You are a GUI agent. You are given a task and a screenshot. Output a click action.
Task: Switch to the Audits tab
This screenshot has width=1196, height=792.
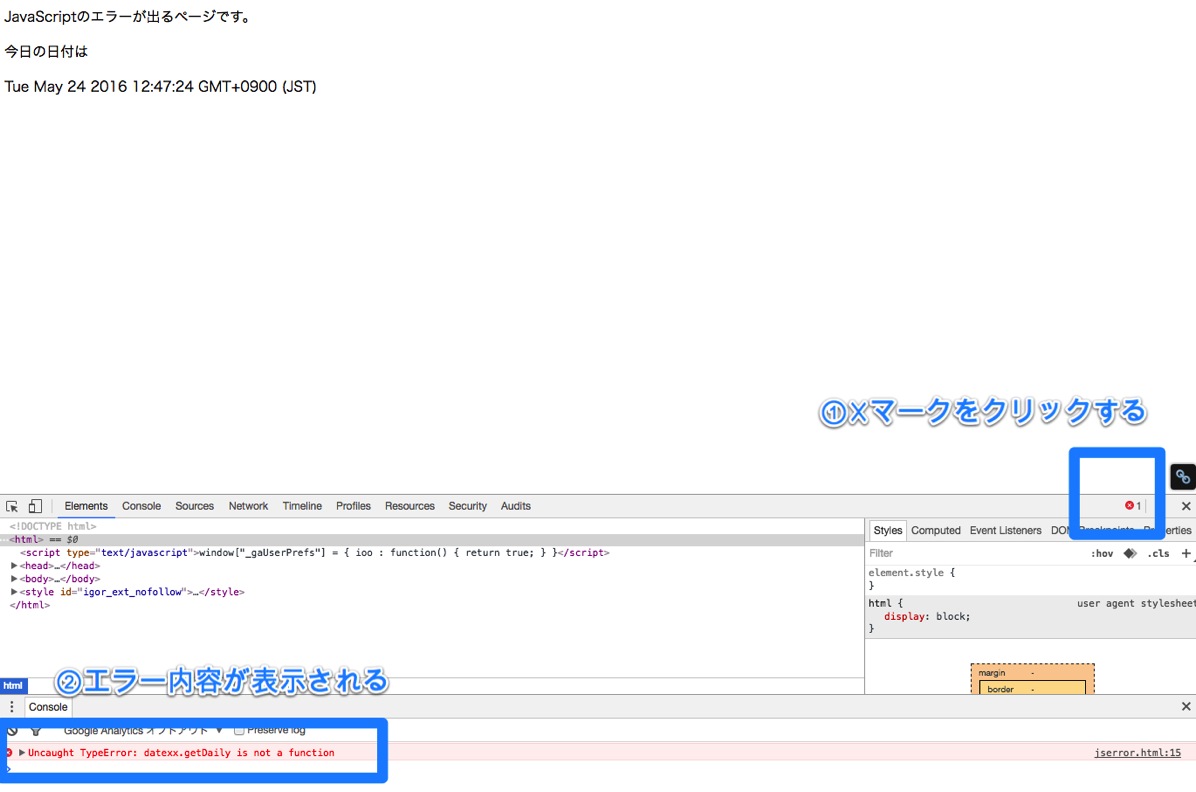(x=516, y=506)
